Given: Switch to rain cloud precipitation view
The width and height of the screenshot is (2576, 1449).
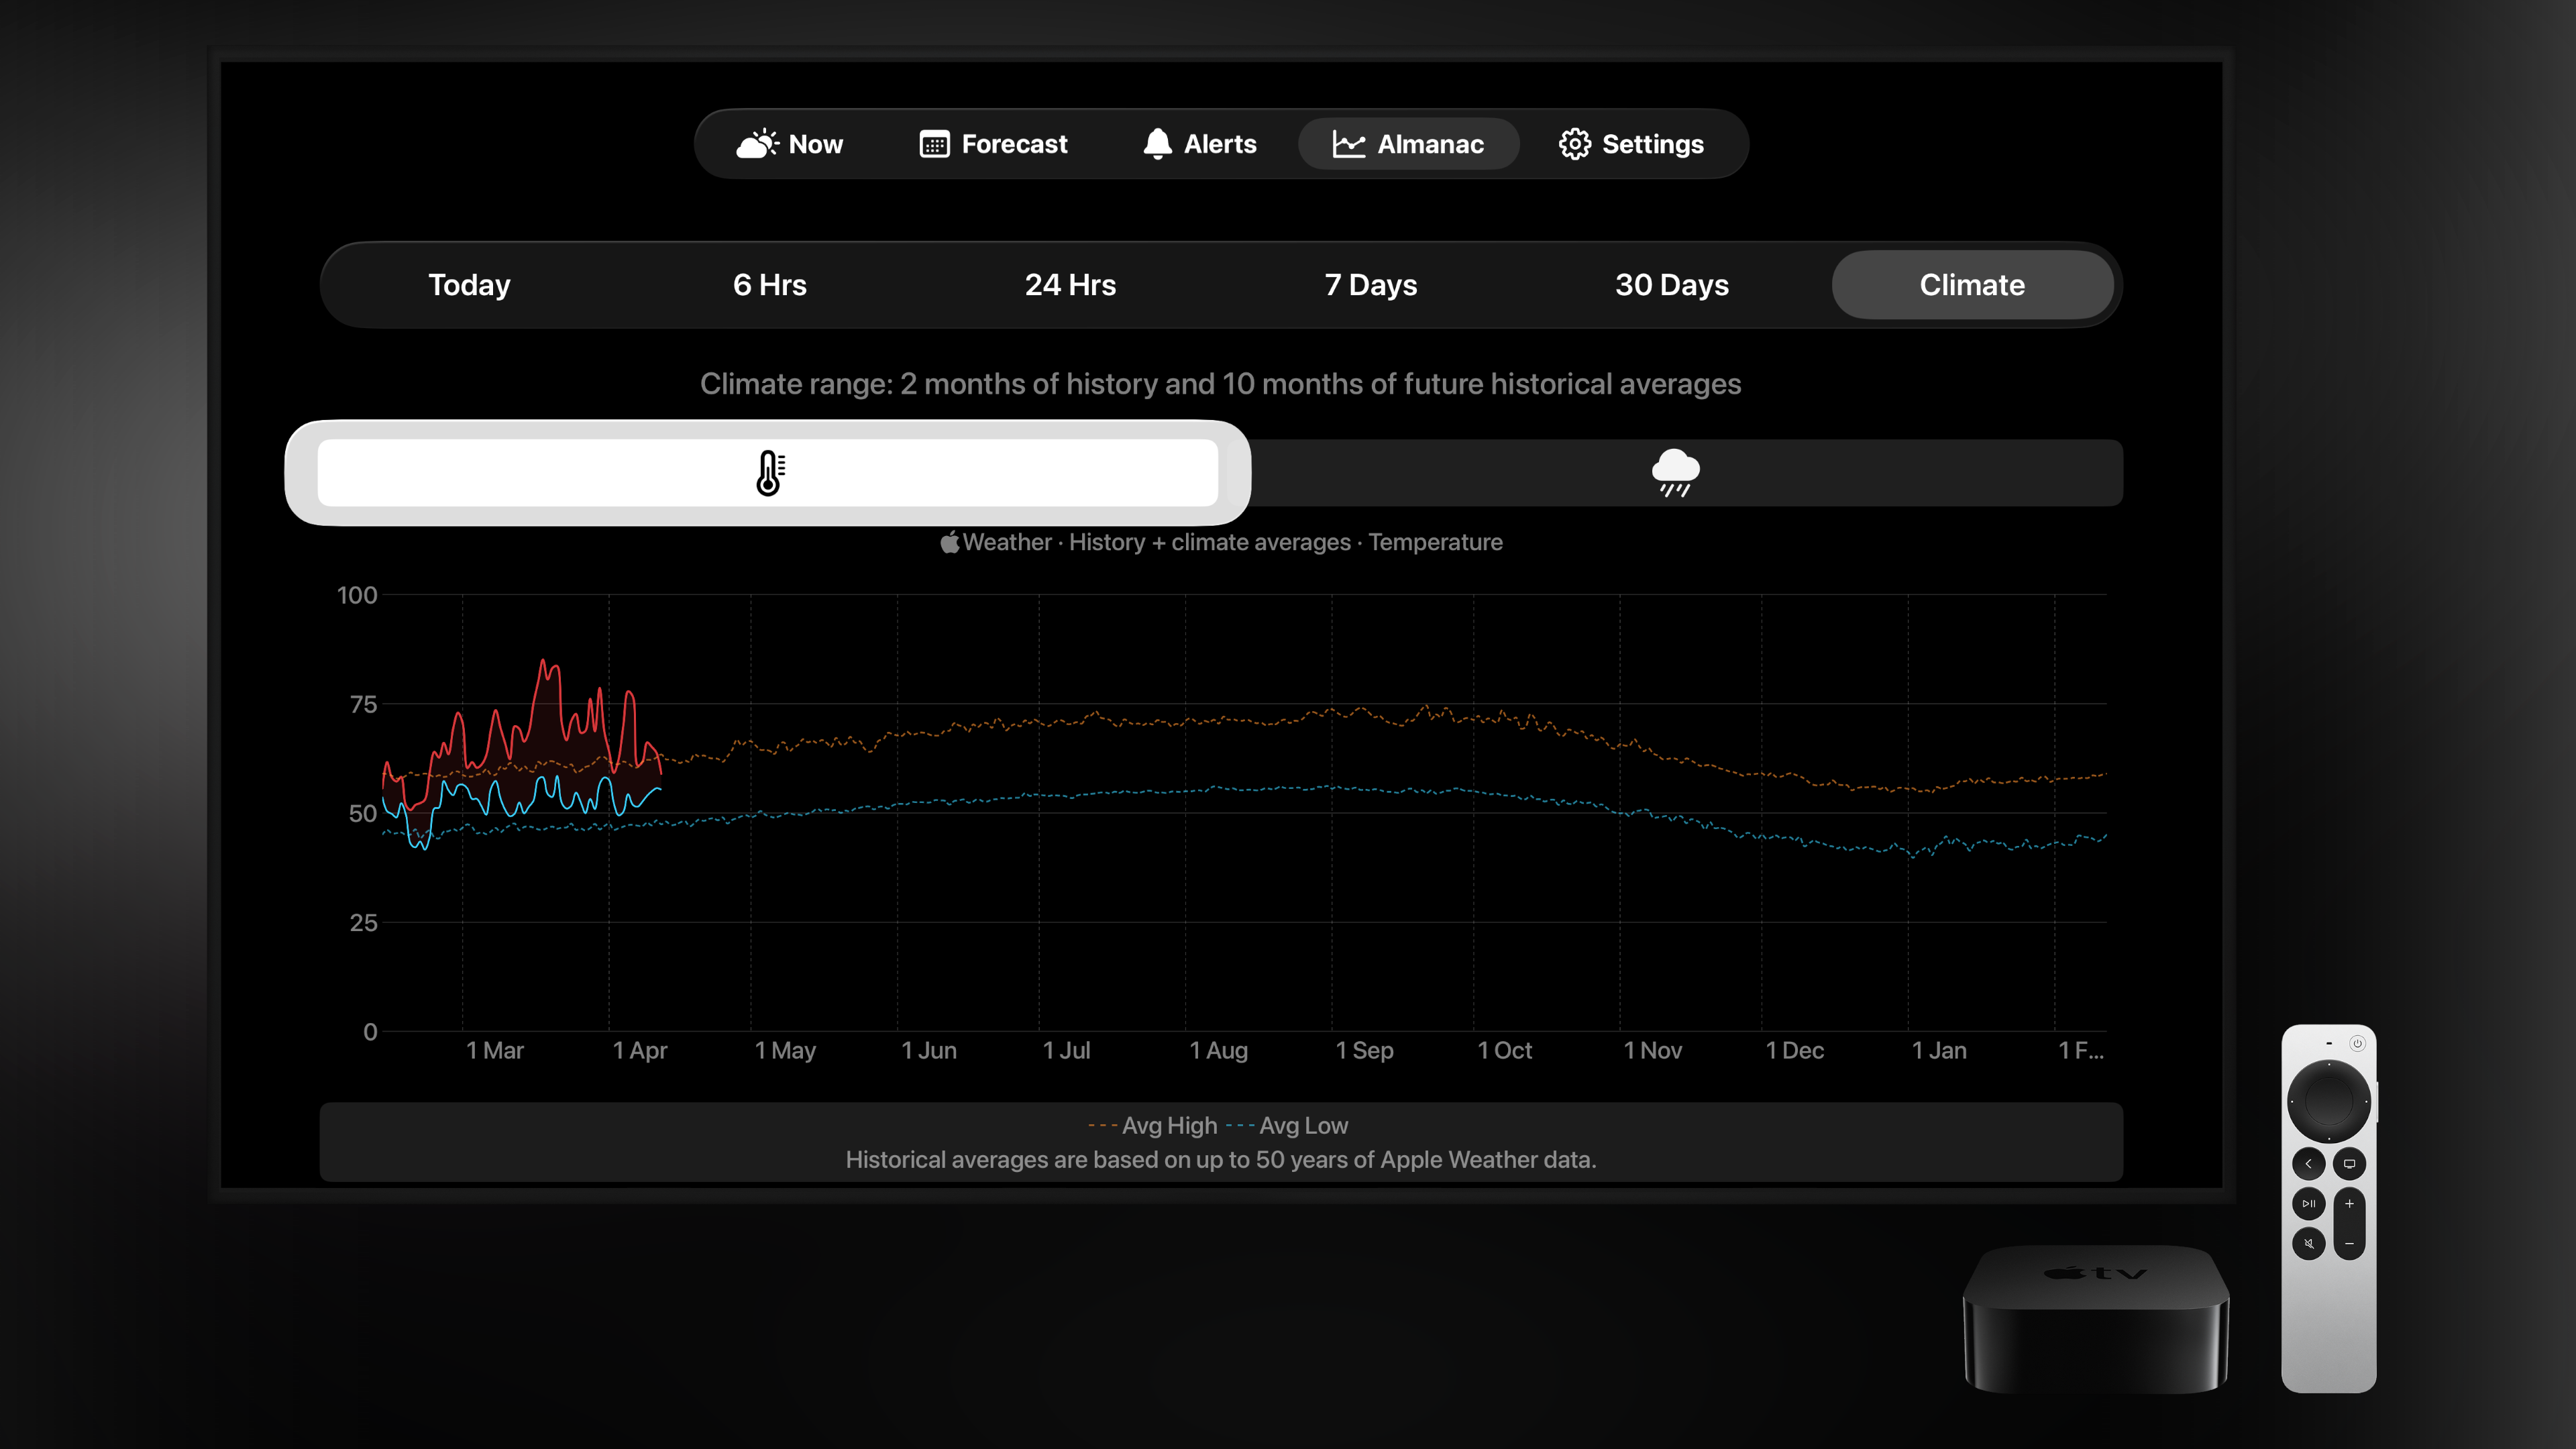Looking at the screenshot, I should coord(1675,473).
